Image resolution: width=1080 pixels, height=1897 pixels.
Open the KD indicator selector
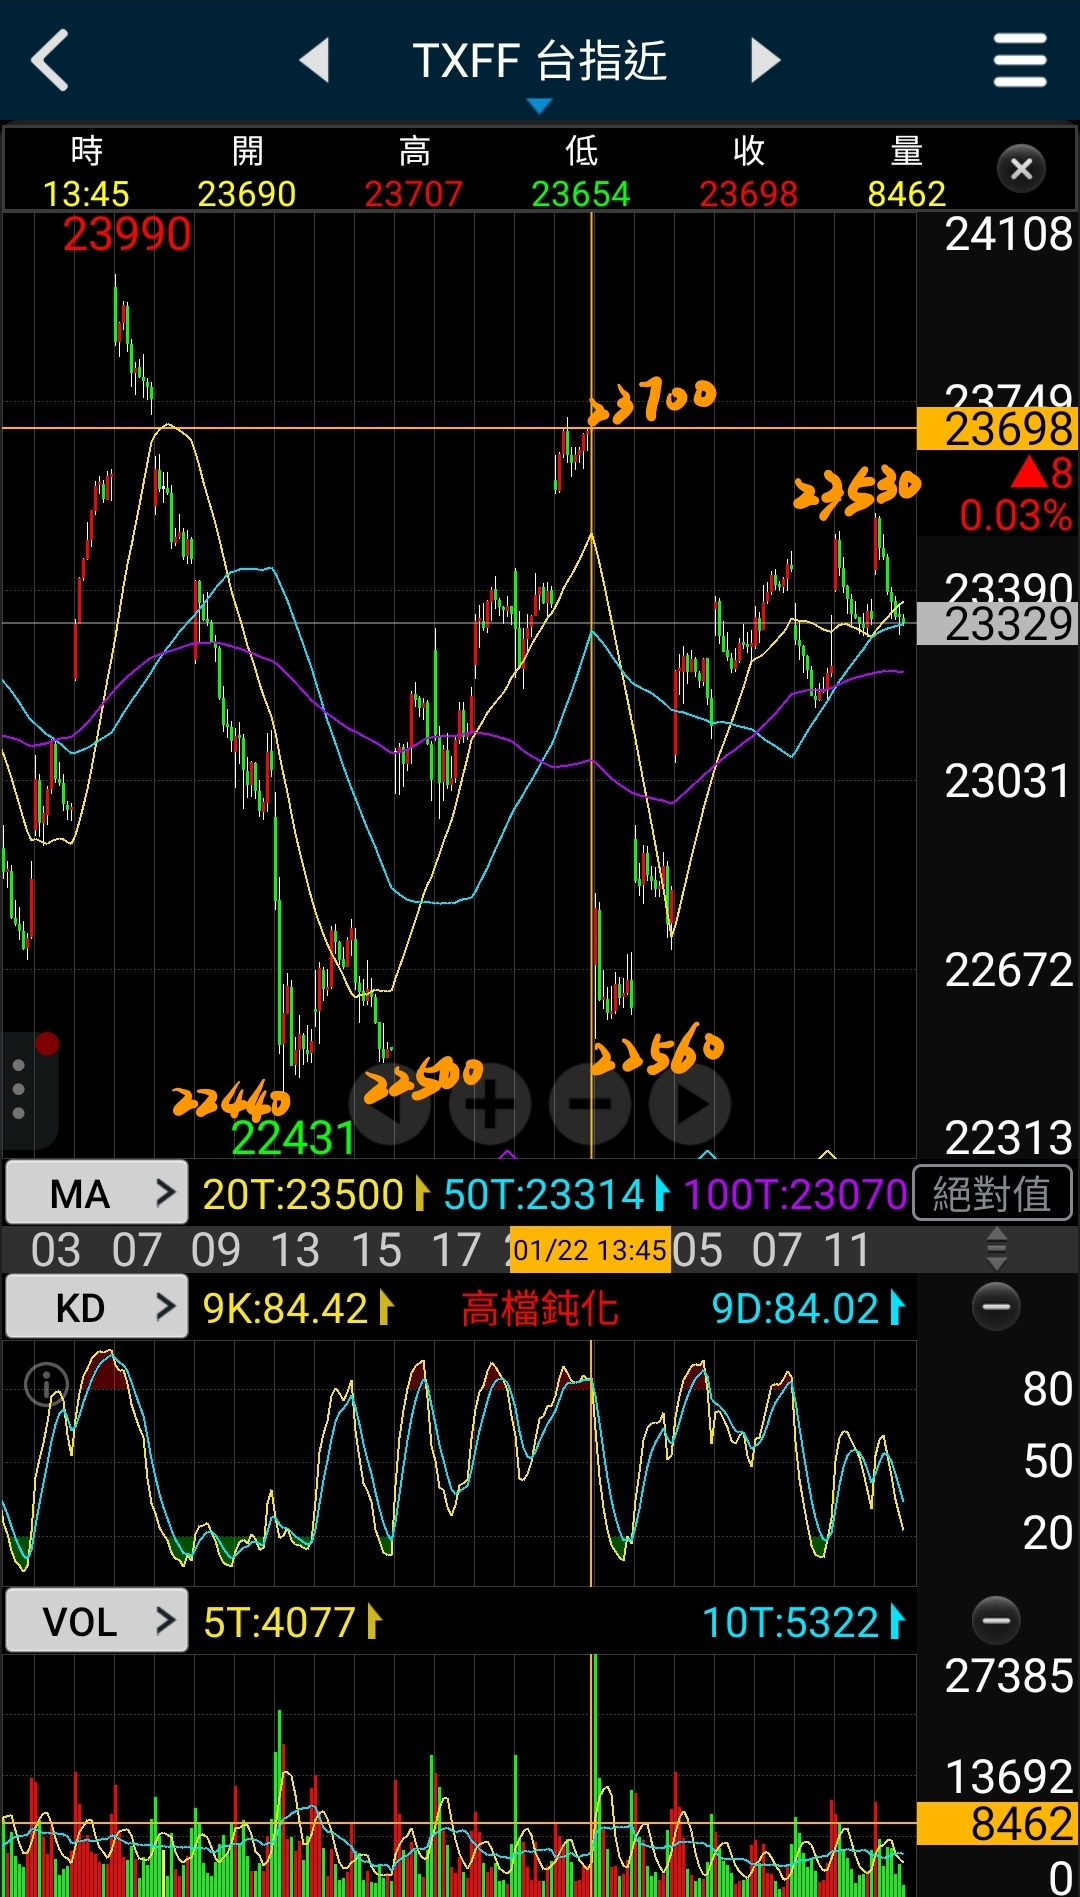(x=96, y=1307)
